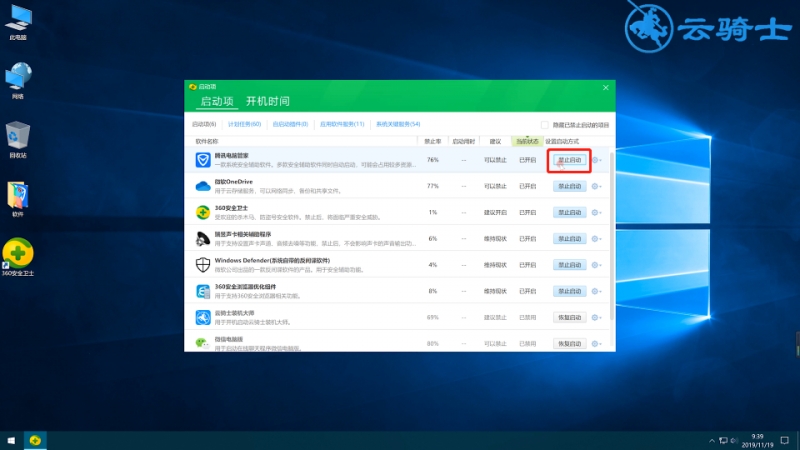Screen dimensions: 800x450
Task: Click 禁止启动 for 微软OneDrive
Action: 569,186
